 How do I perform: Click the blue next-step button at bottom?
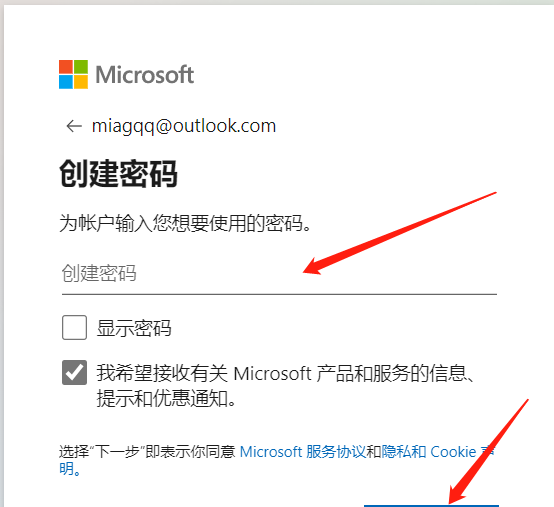tap(431, 506)
